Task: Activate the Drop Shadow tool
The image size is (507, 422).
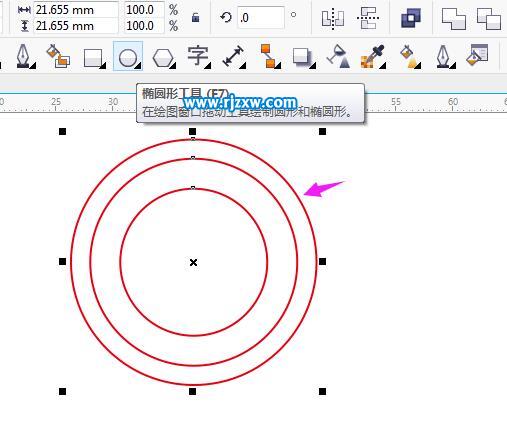Action: 302,57
